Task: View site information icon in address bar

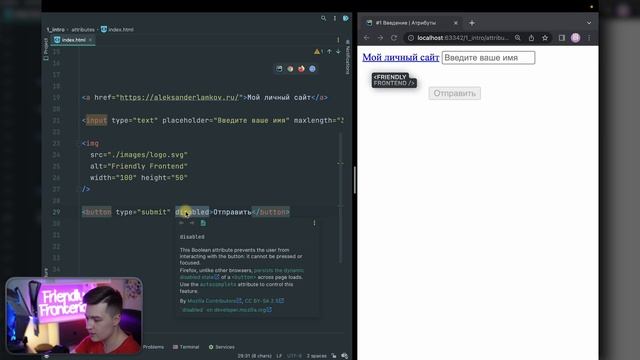Action: pos(411,38)
